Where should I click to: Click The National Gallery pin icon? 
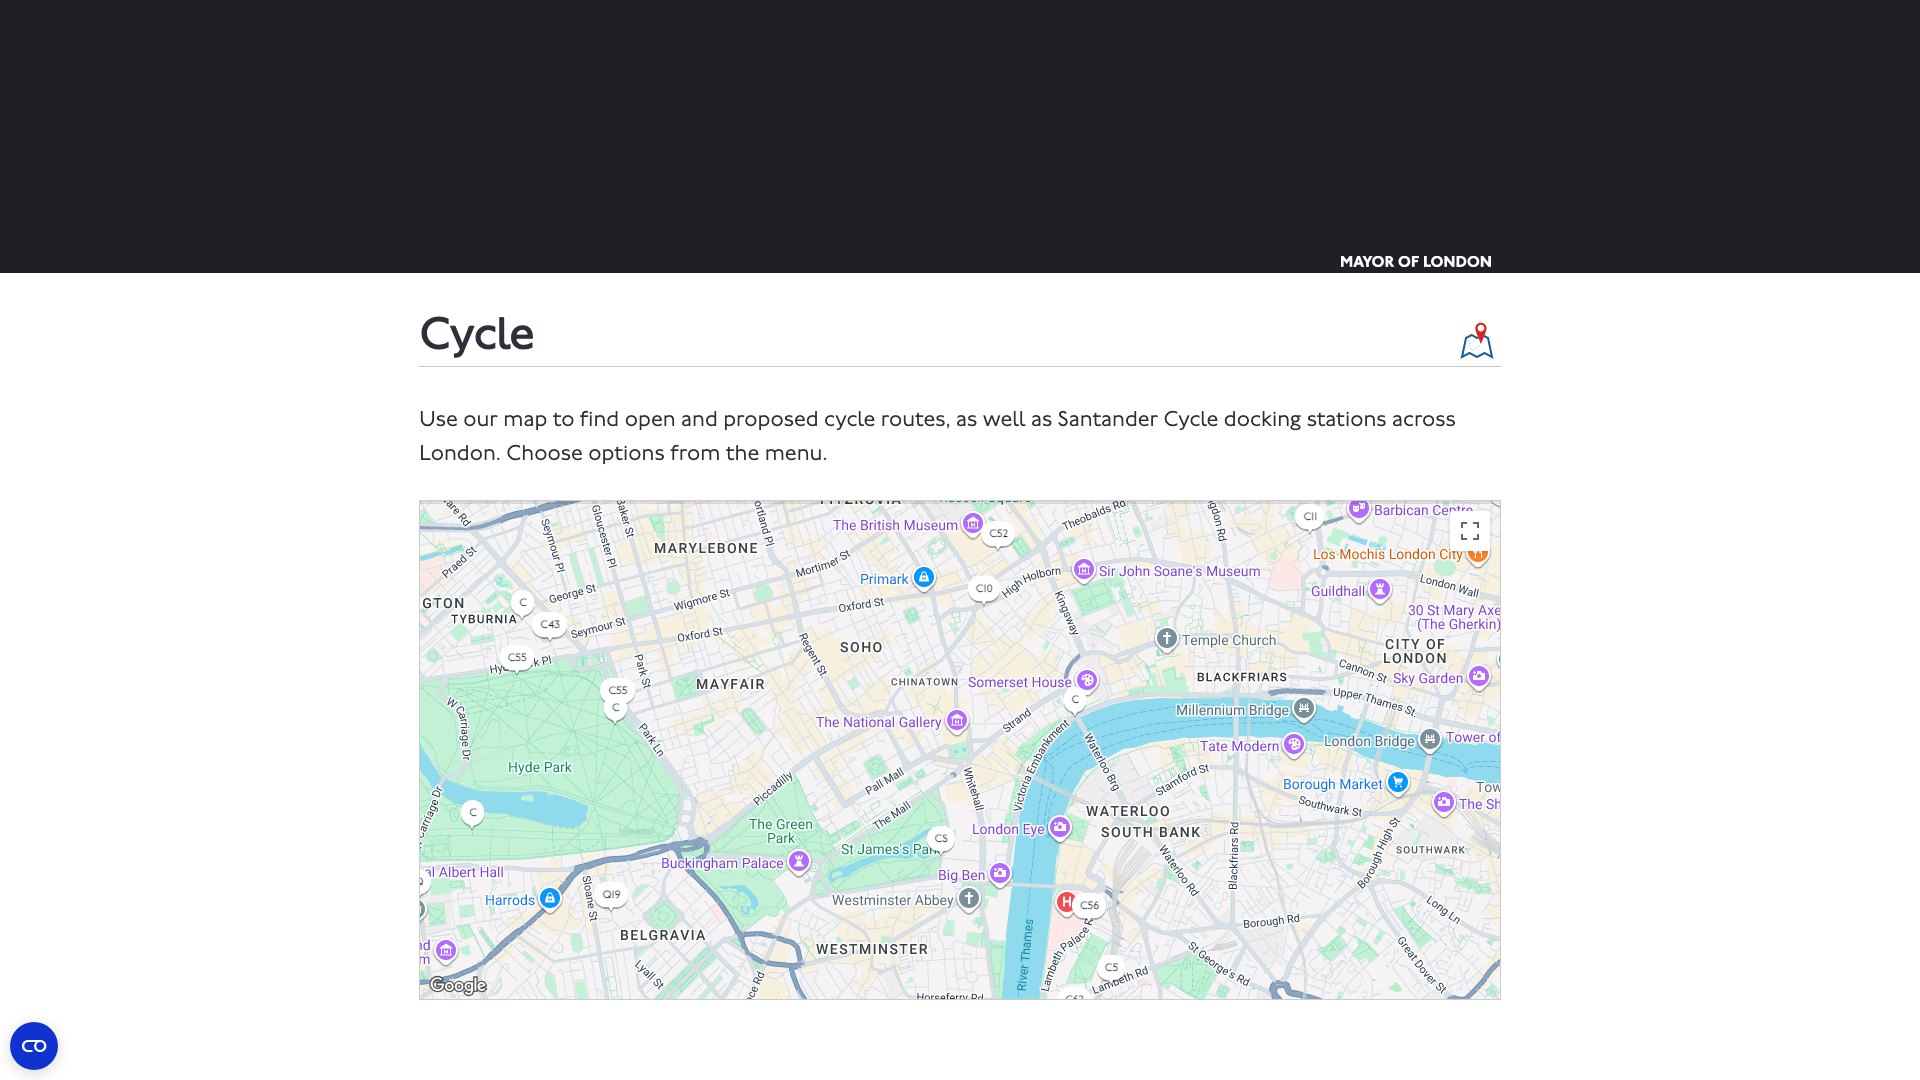957,721
